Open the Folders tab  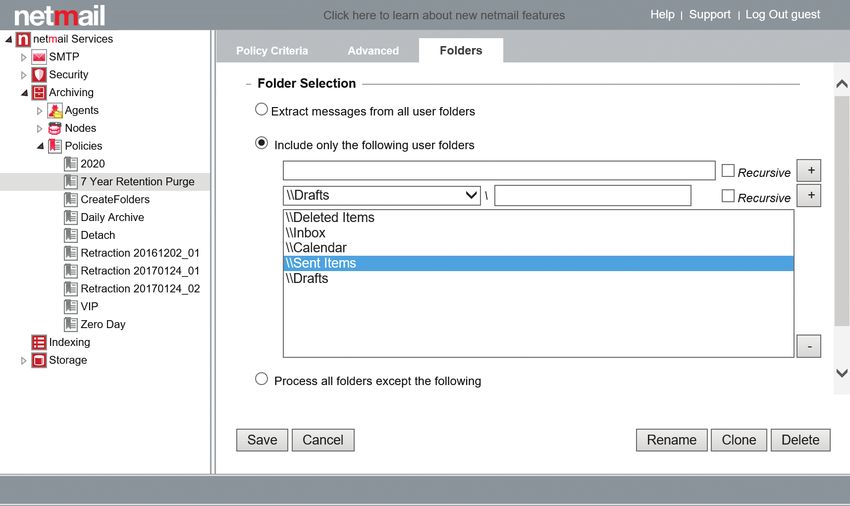[461, 50]
